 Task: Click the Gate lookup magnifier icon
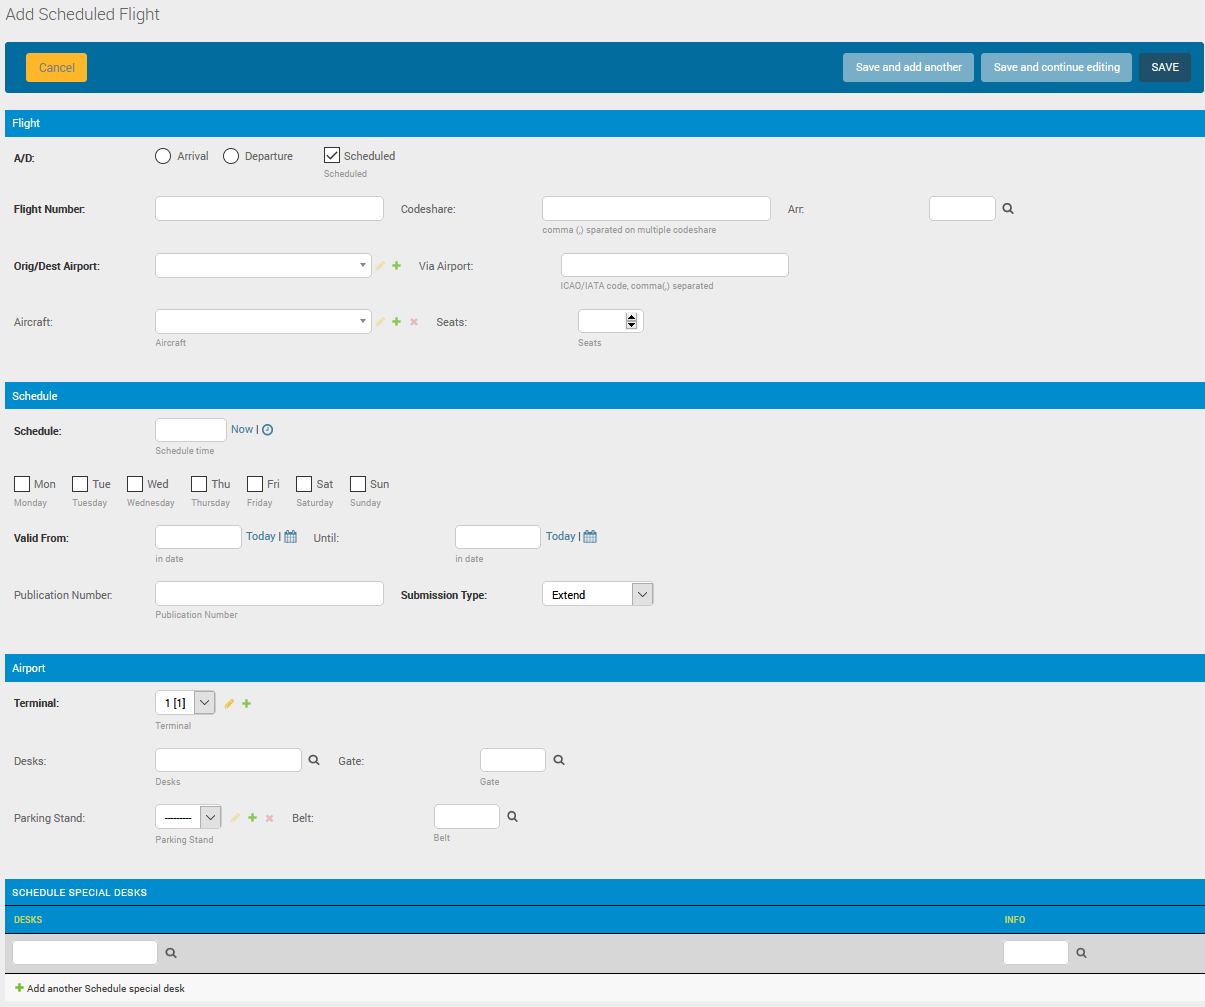click(x=559, y=760)
